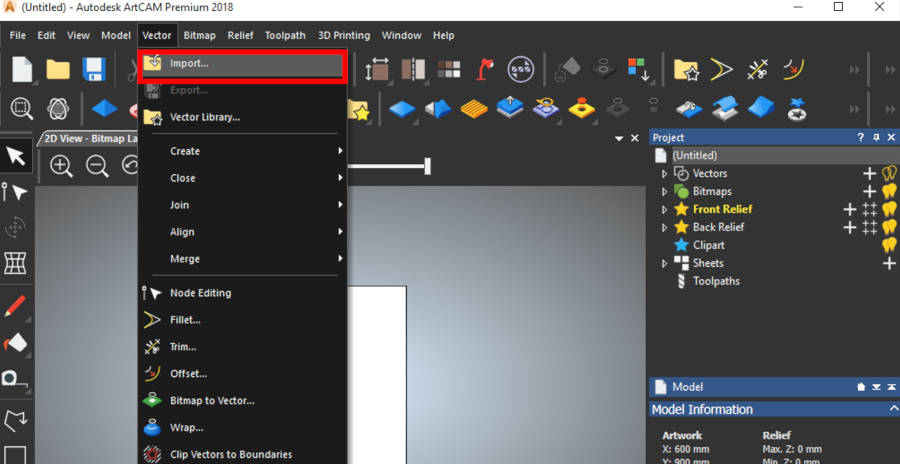Viewport: 900px width, 464px height.
Task: Click the yellow block with red dot relief icon
Action: pyautogui.click(x=581, y=108)
